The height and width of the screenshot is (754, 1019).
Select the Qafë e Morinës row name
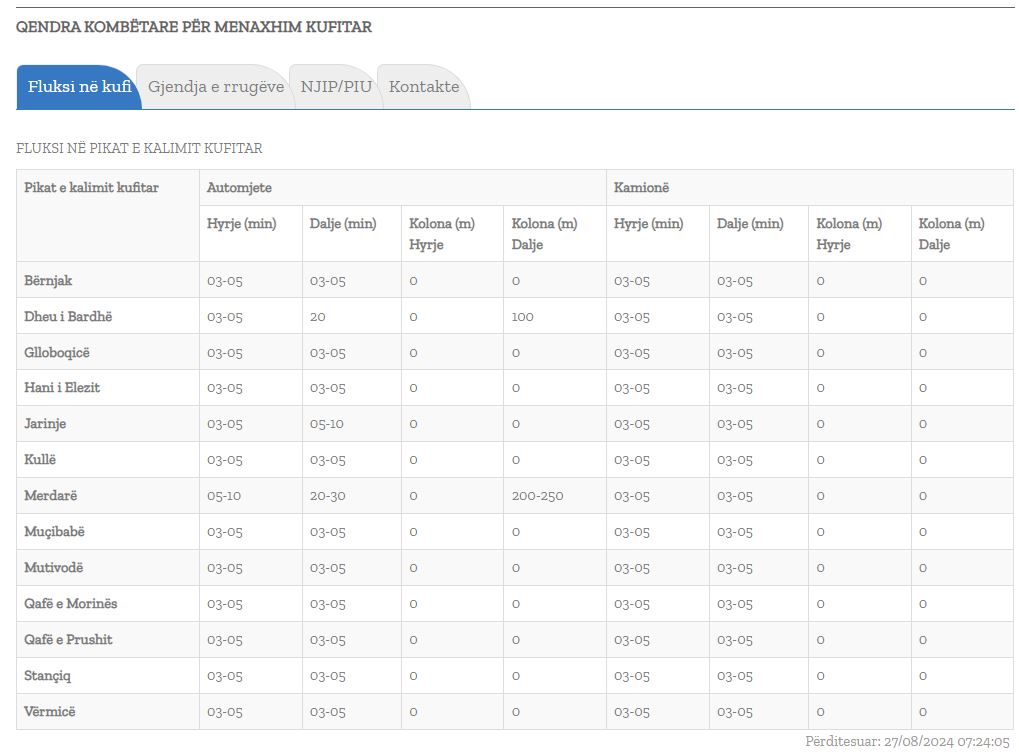coord(71,604)
